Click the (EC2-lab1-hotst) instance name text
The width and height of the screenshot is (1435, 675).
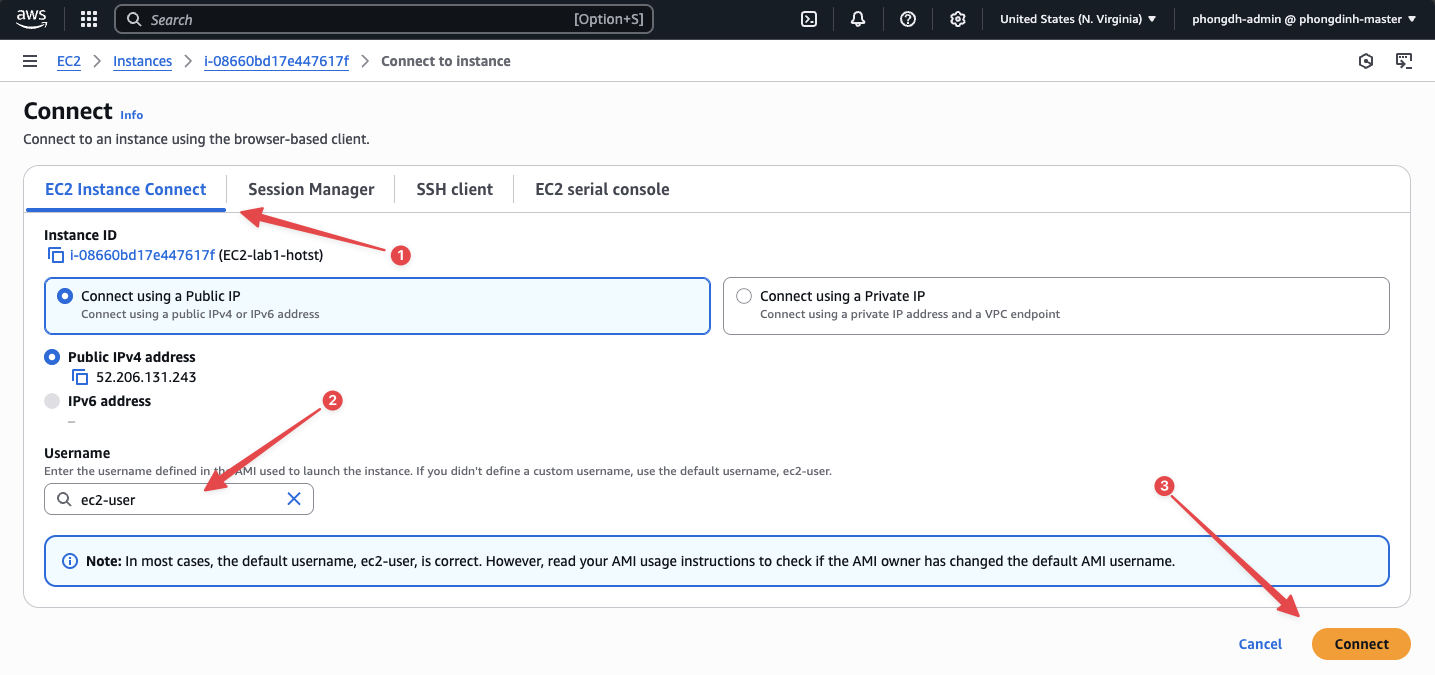pos(271,255)
